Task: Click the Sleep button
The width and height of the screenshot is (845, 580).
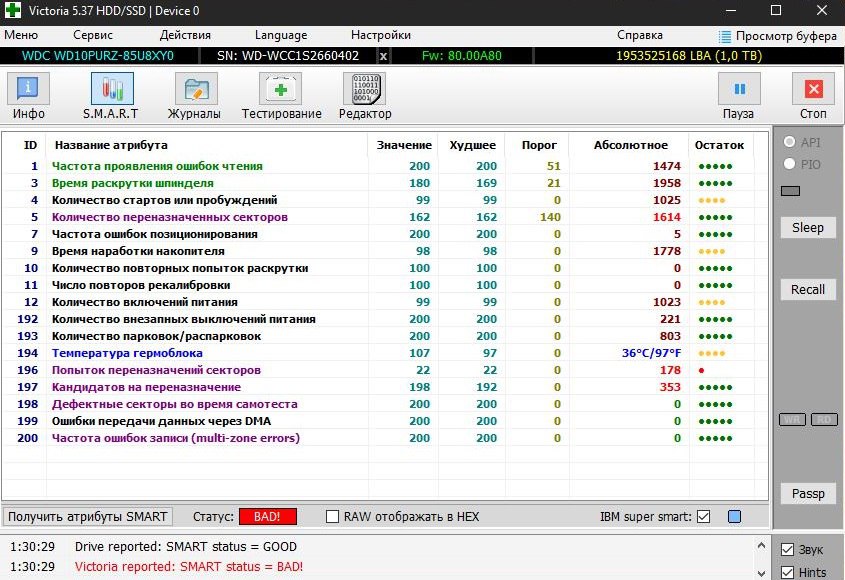Action: tap(808, 227)
